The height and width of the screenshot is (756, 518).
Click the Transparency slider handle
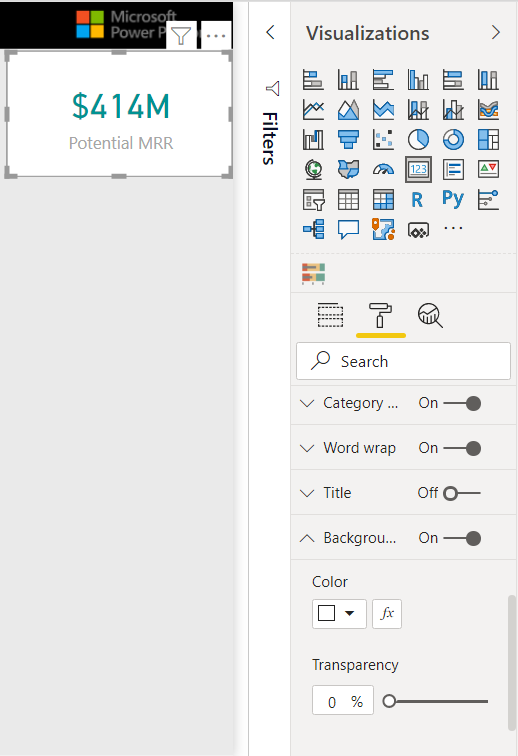coord(389,701)
